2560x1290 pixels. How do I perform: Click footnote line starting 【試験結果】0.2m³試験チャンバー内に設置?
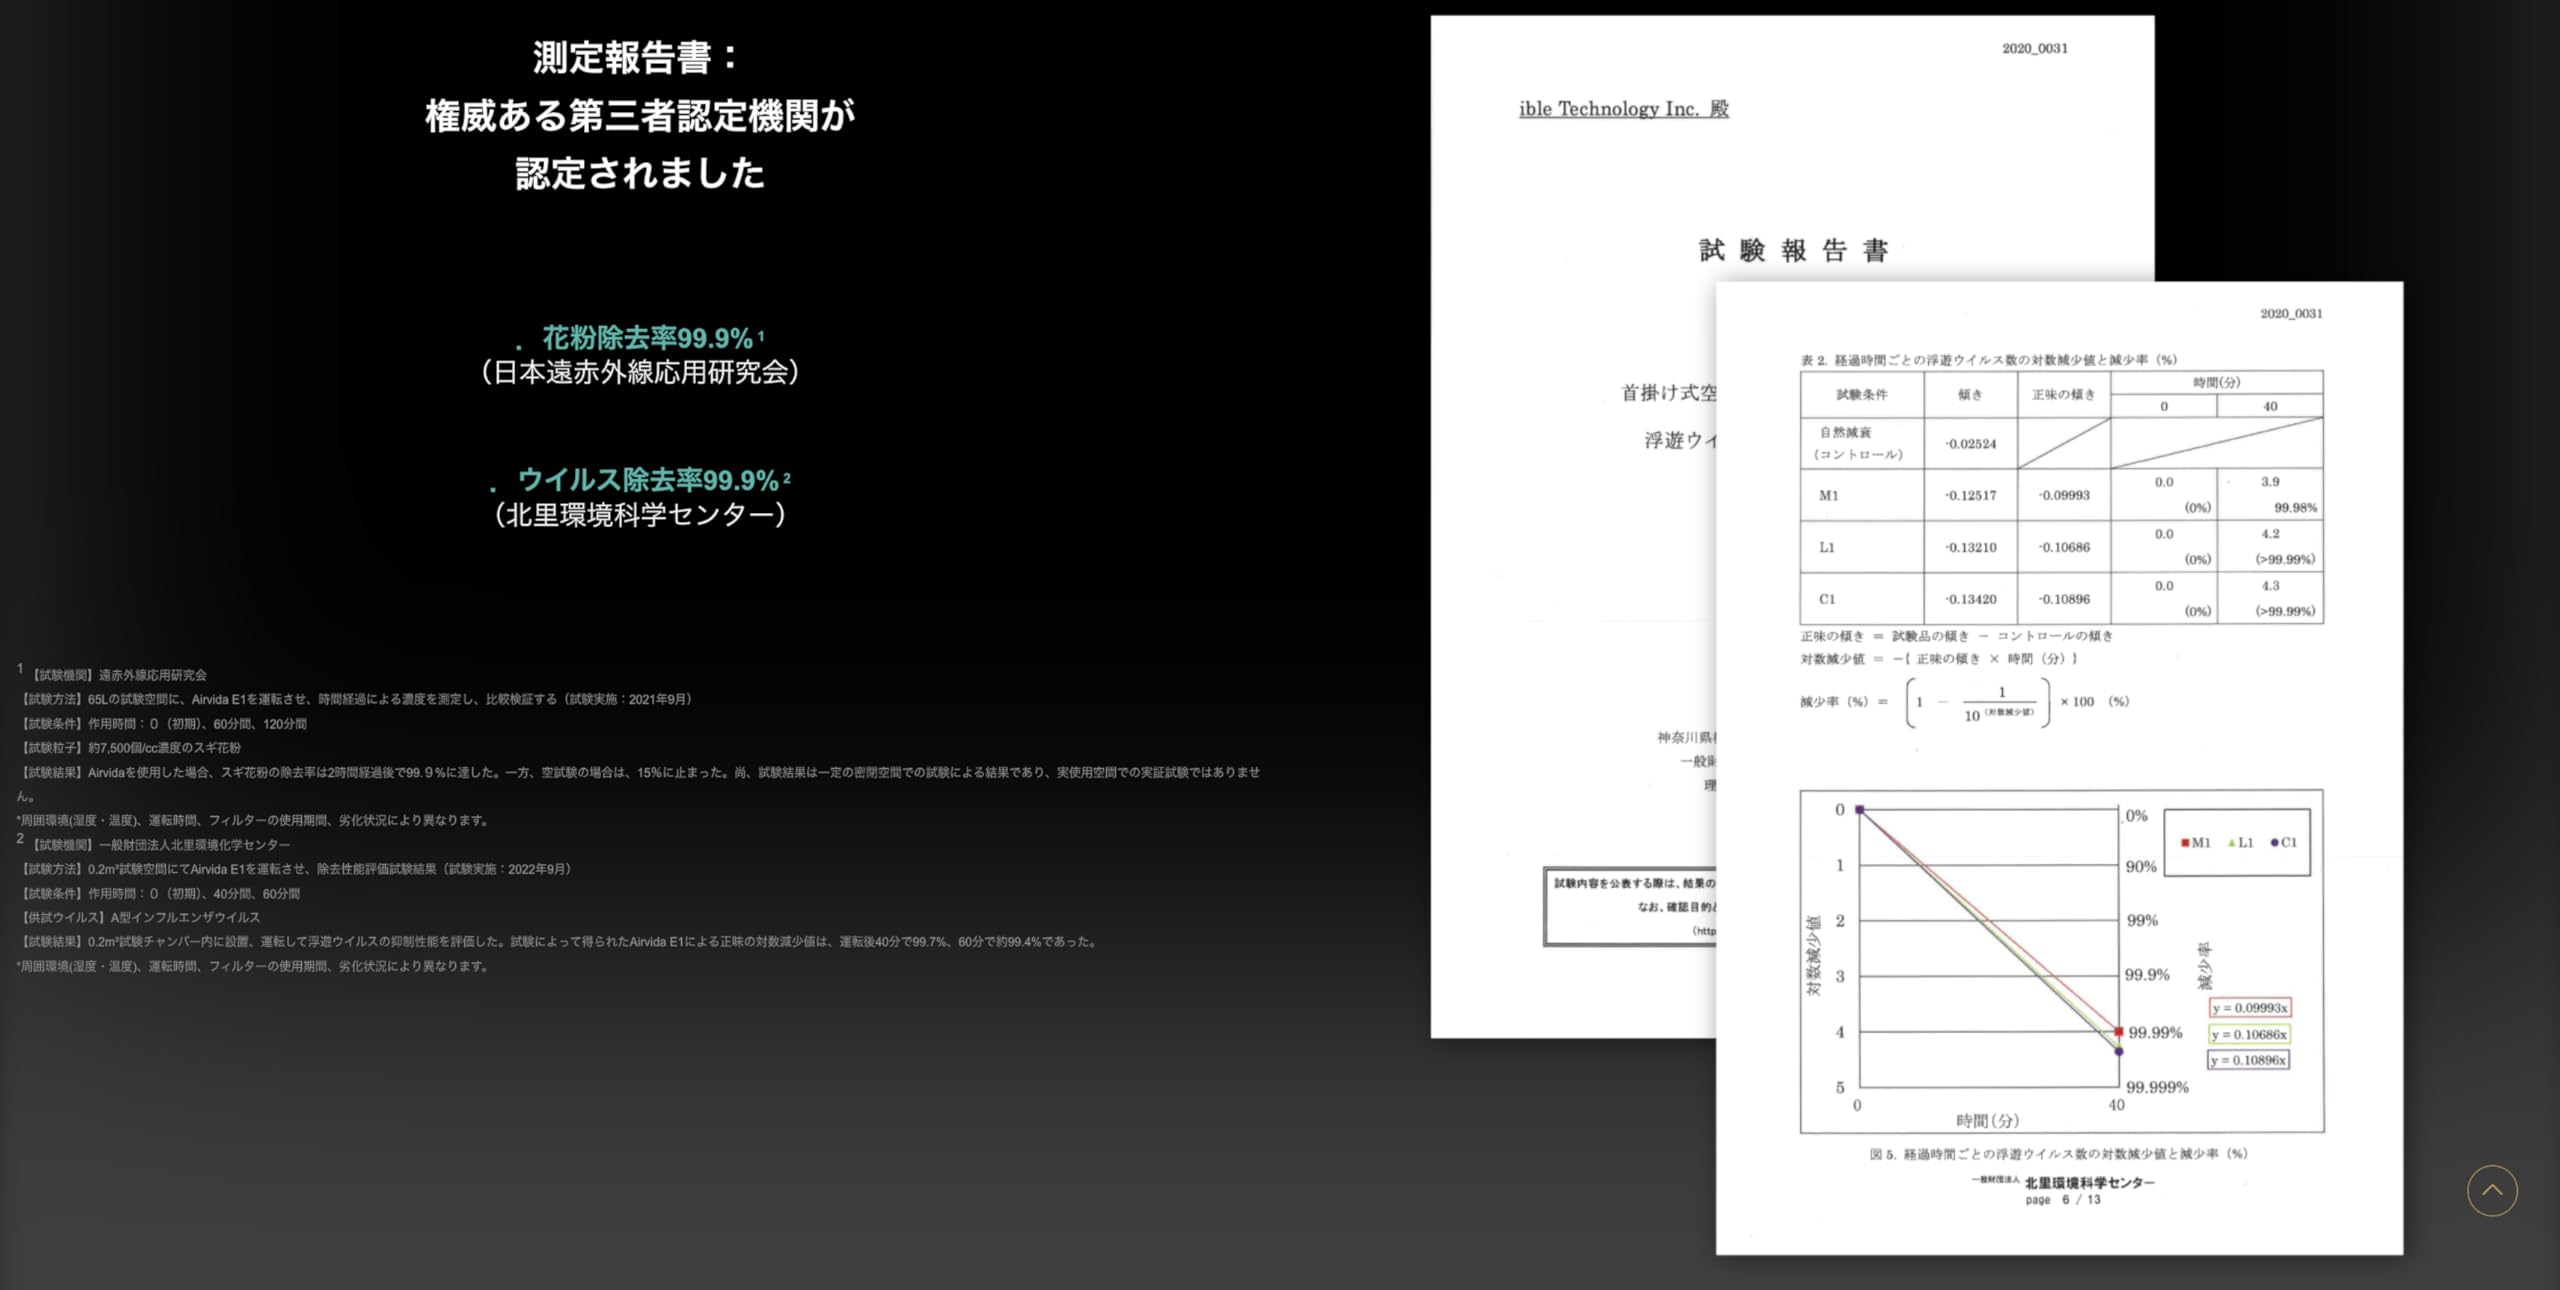tap(559, 941)
